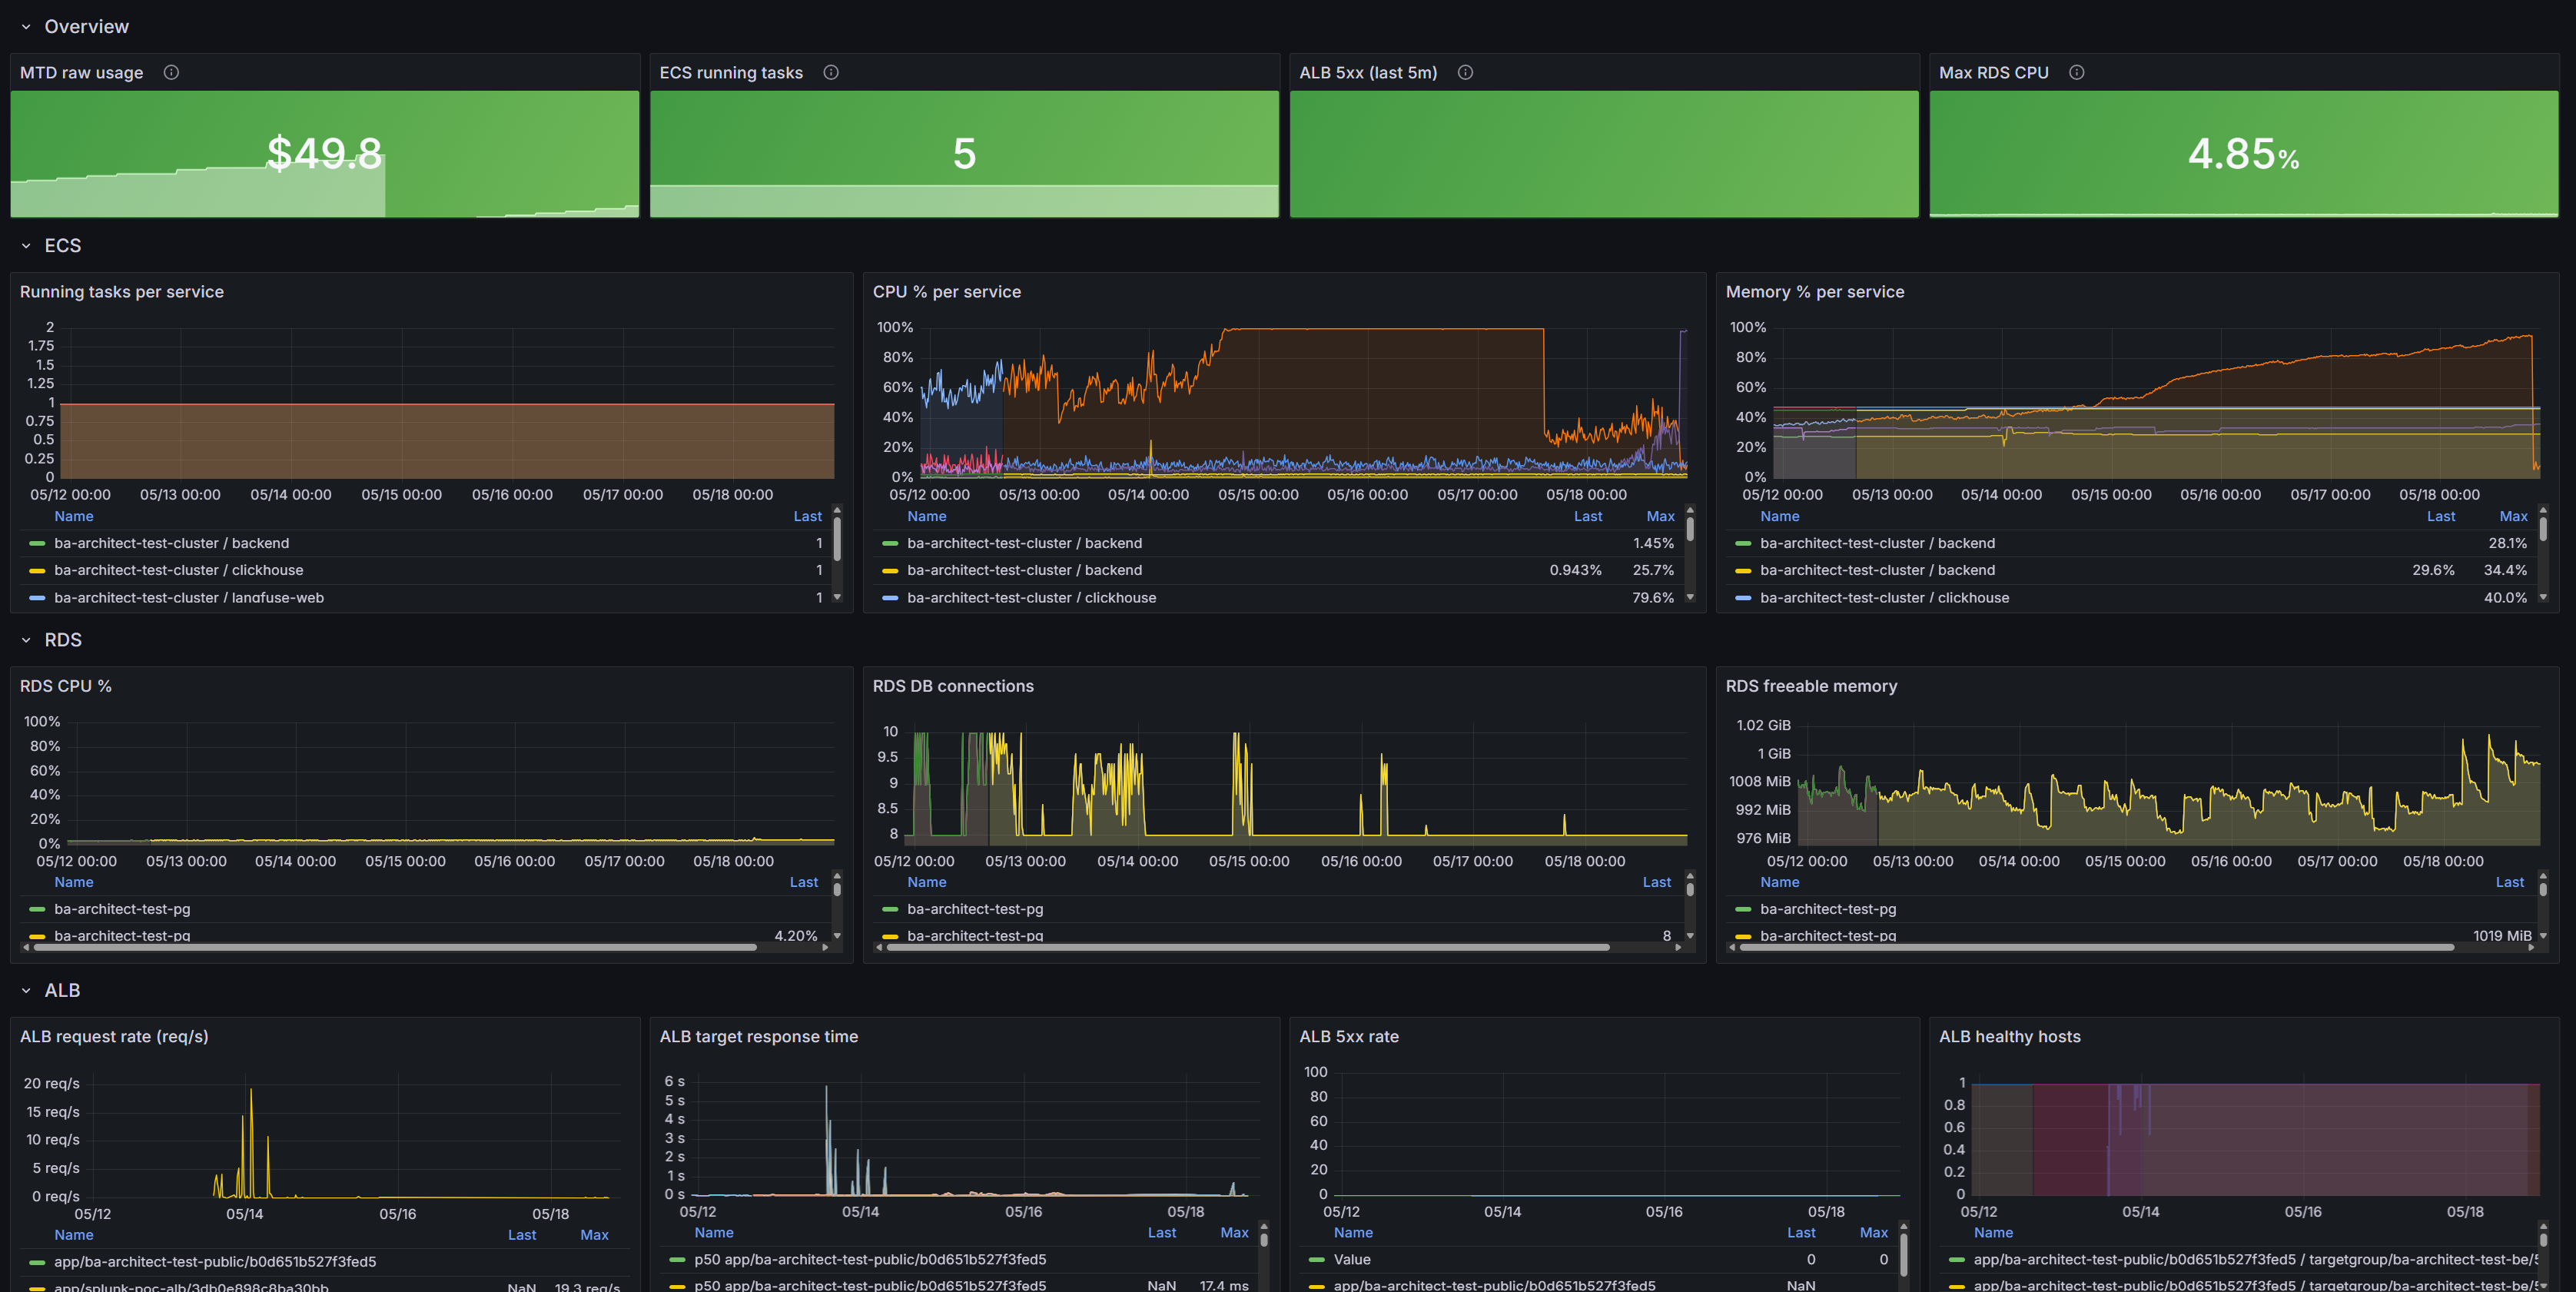Open the RDS CPU % panel title

pyautogui.click(x=66, y=686)
